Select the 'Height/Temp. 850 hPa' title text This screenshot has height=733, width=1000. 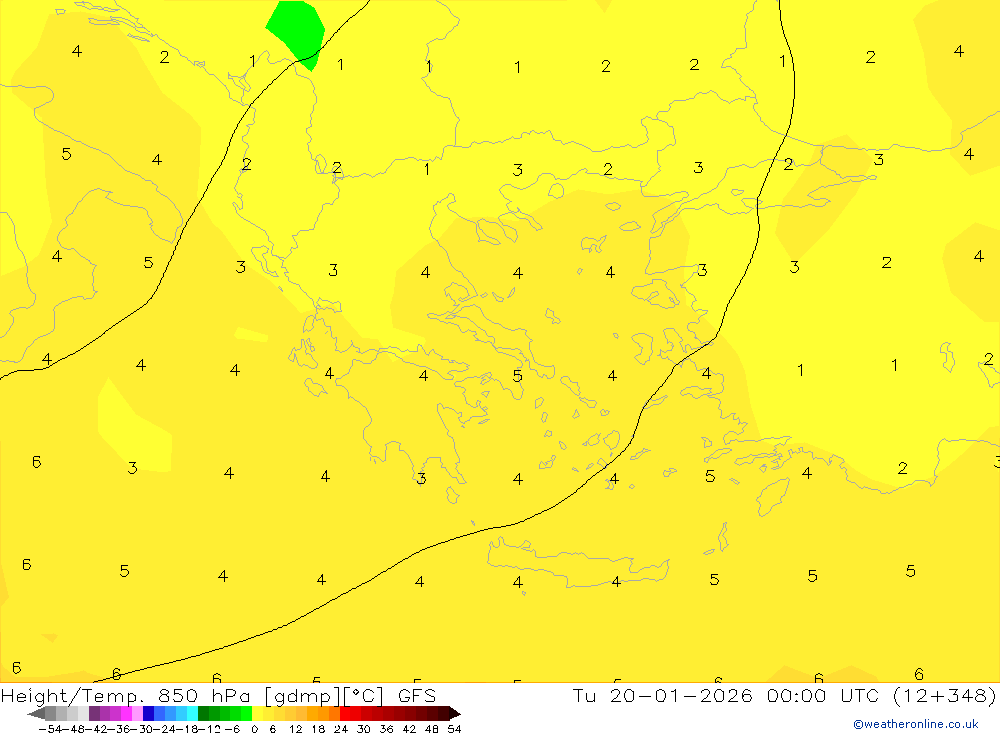click(126, 696)
